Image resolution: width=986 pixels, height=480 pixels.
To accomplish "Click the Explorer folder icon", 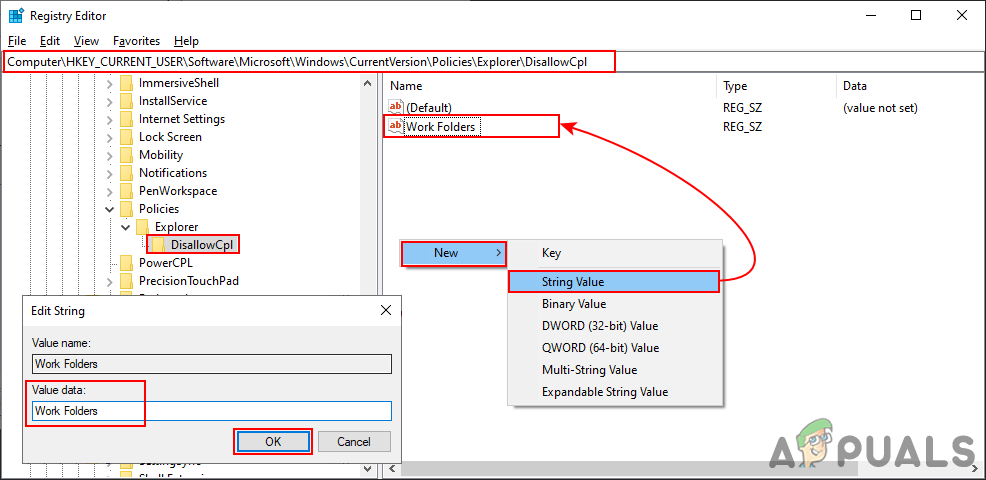I will pos(143,226).
